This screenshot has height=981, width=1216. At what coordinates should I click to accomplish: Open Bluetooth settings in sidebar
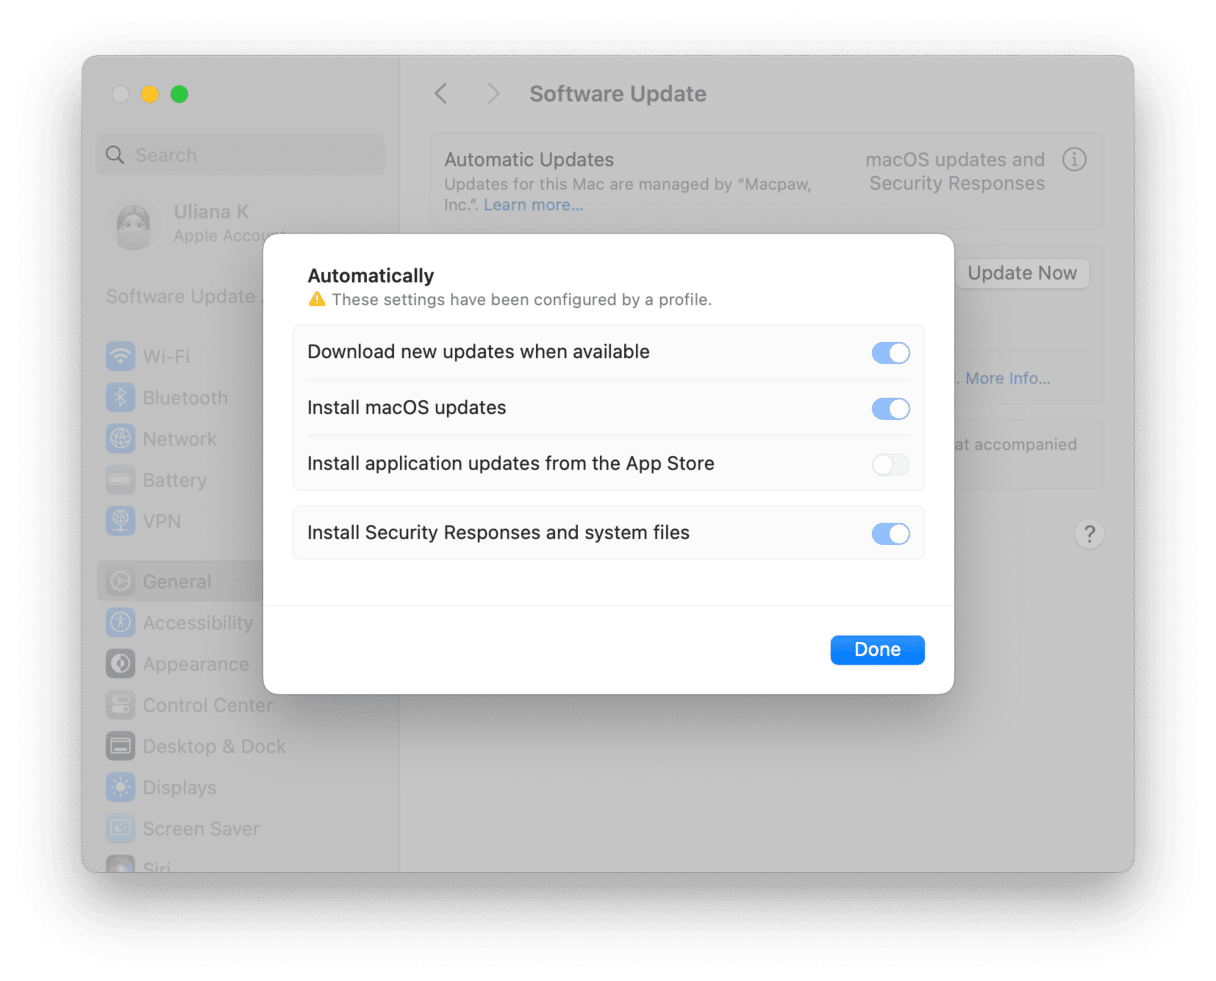tap(167, 398)
